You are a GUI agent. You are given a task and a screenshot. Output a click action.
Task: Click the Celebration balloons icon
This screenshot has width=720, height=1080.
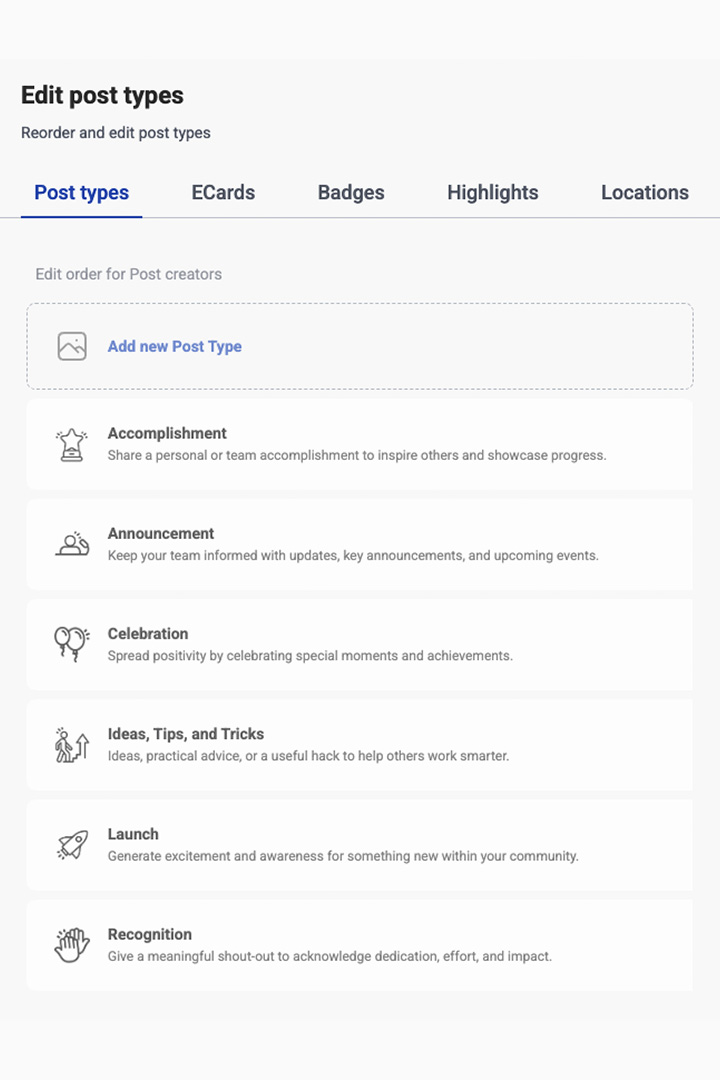pos(72,644)
